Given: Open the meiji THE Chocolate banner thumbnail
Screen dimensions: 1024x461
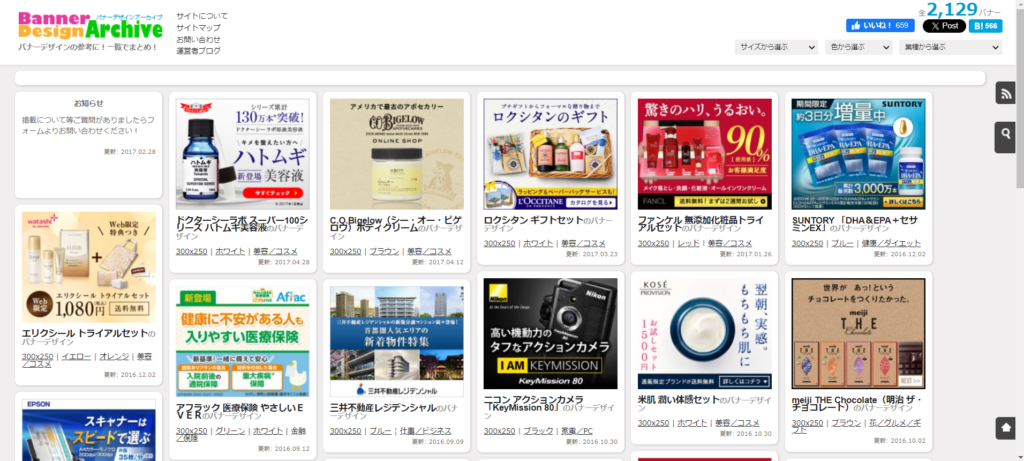Looking at the screenshot, I should pos(859,334).
